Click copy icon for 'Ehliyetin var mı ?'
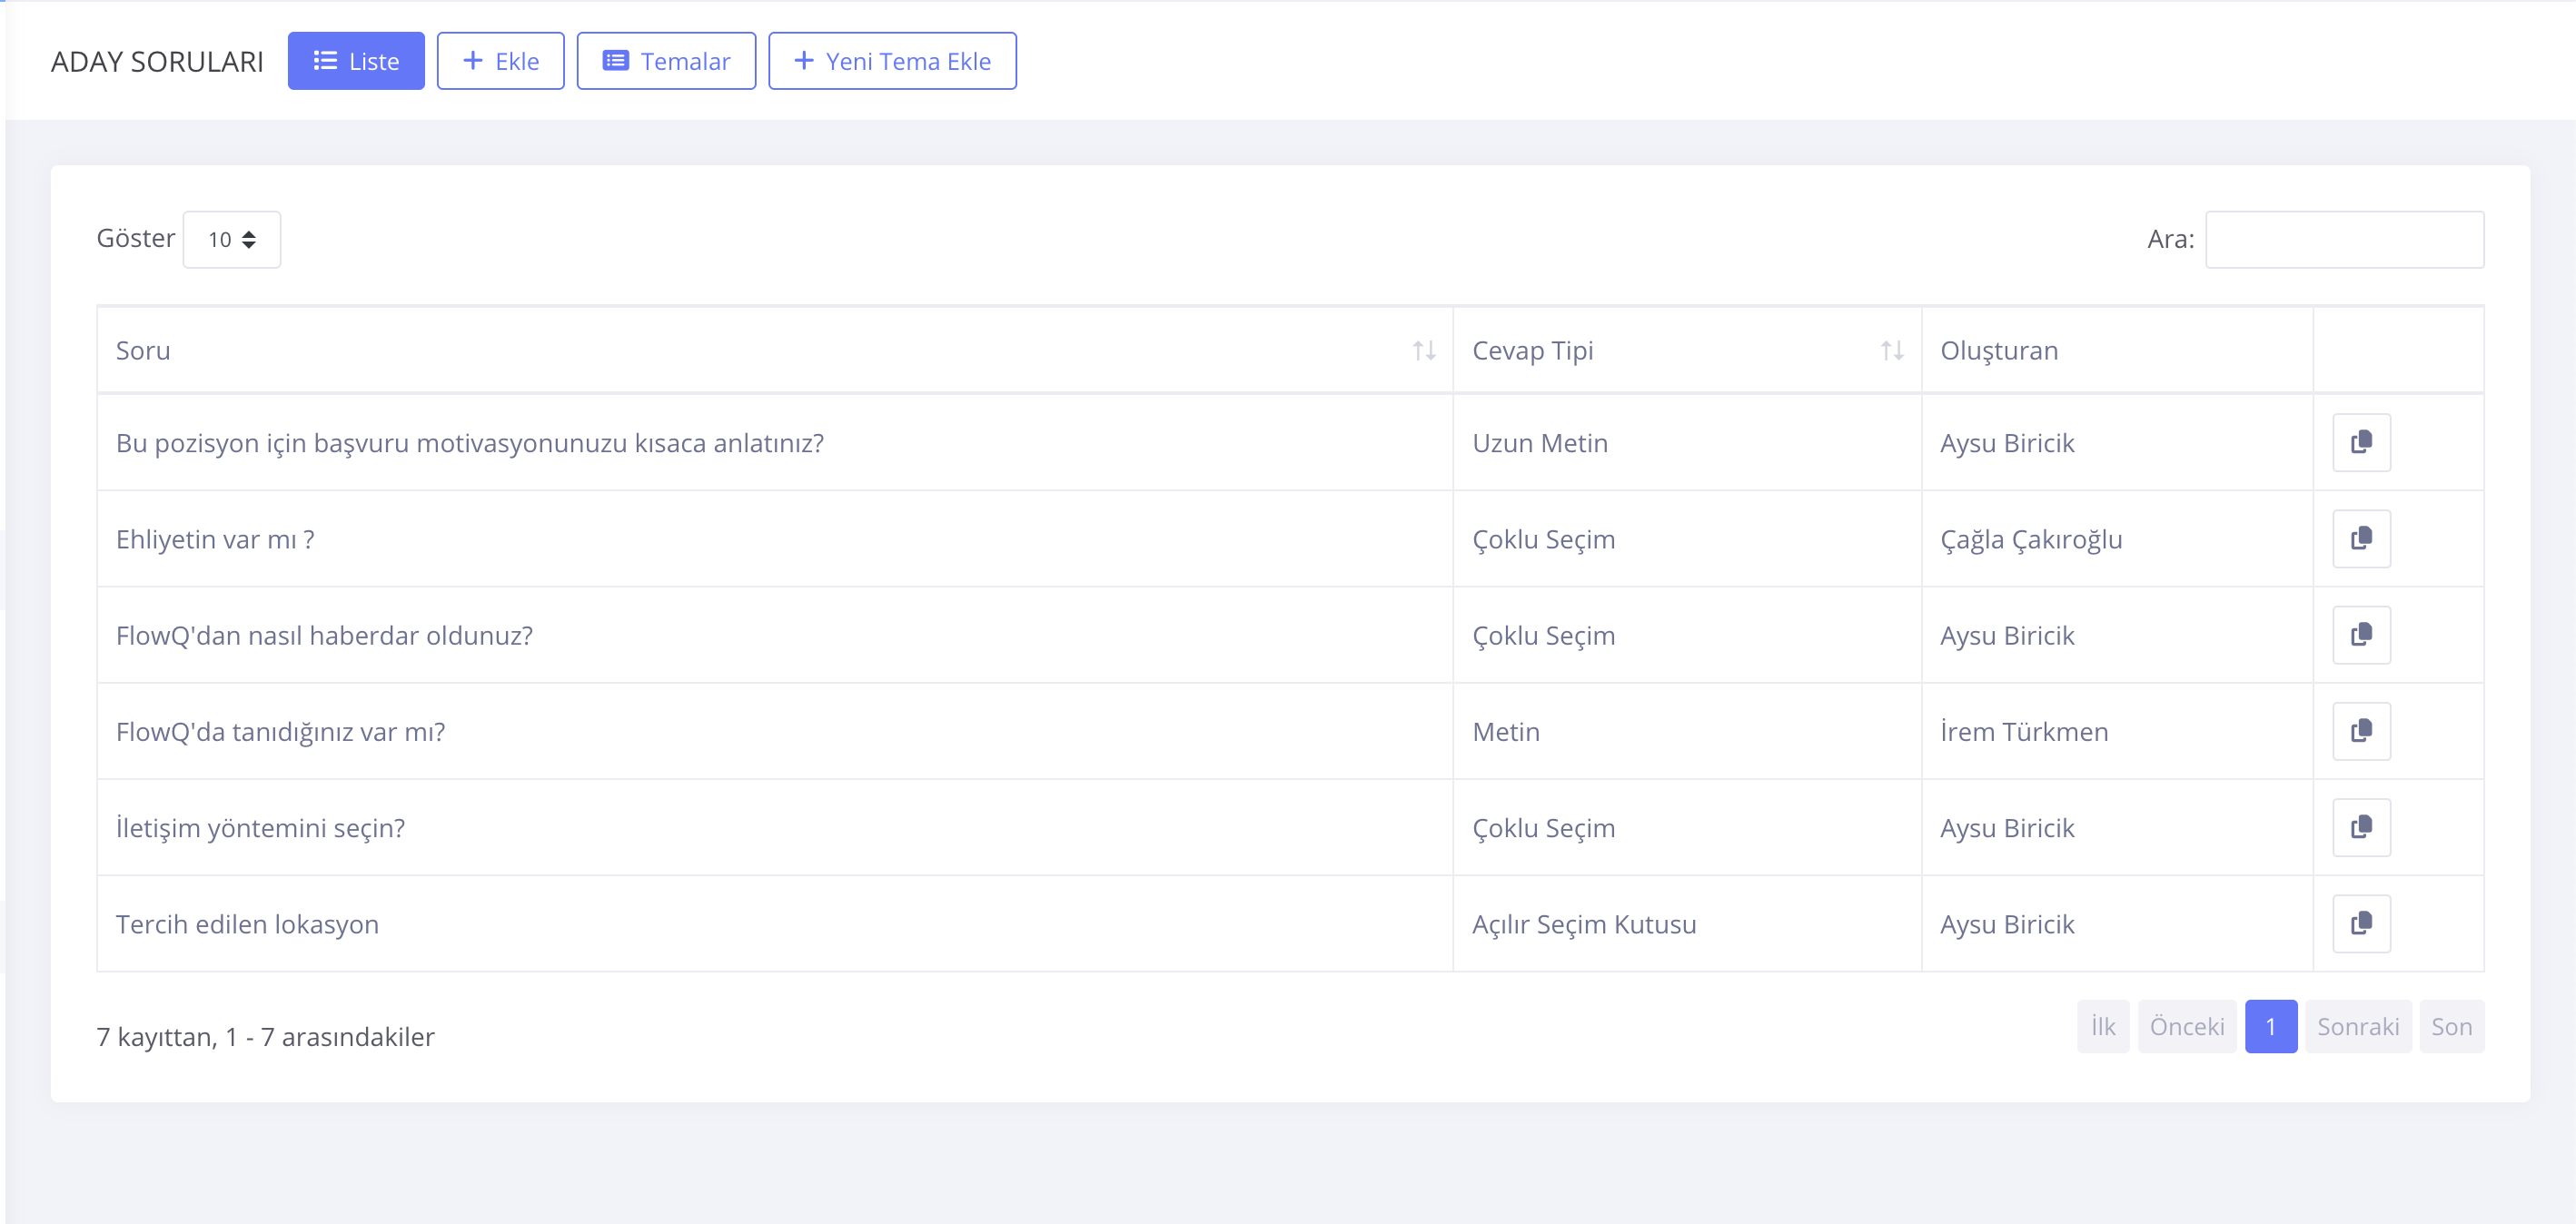 coord(2361,539)
